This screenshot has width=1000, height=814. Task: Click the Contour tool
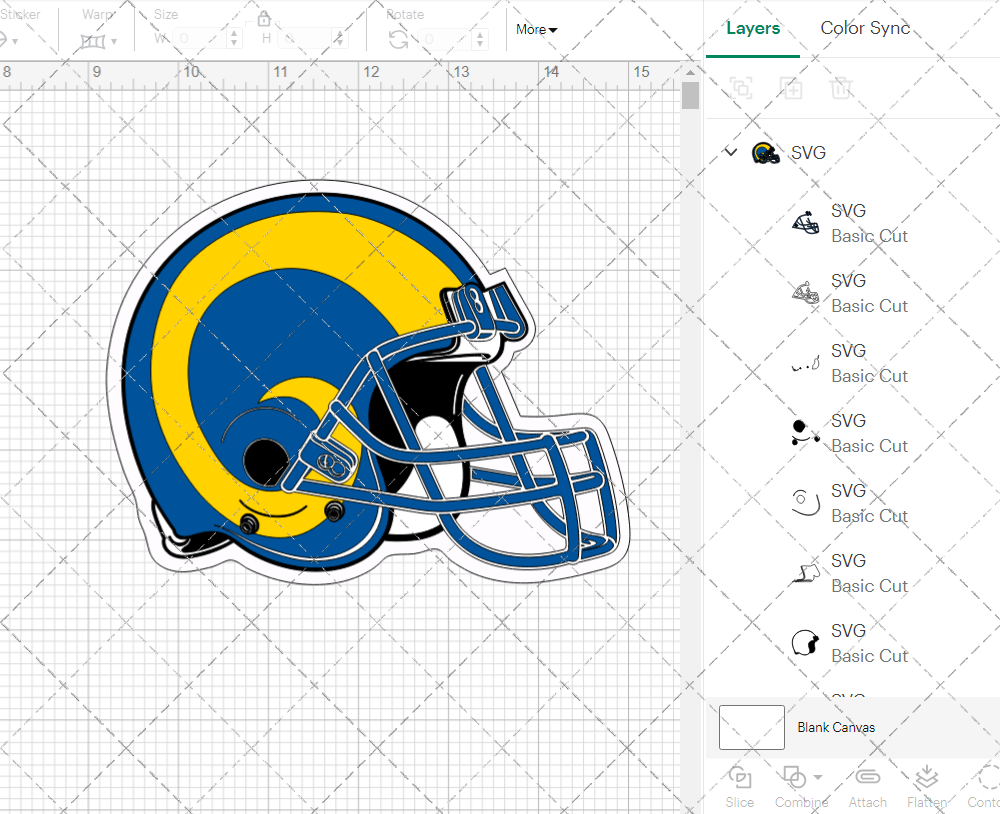click(x=983, y=787)
